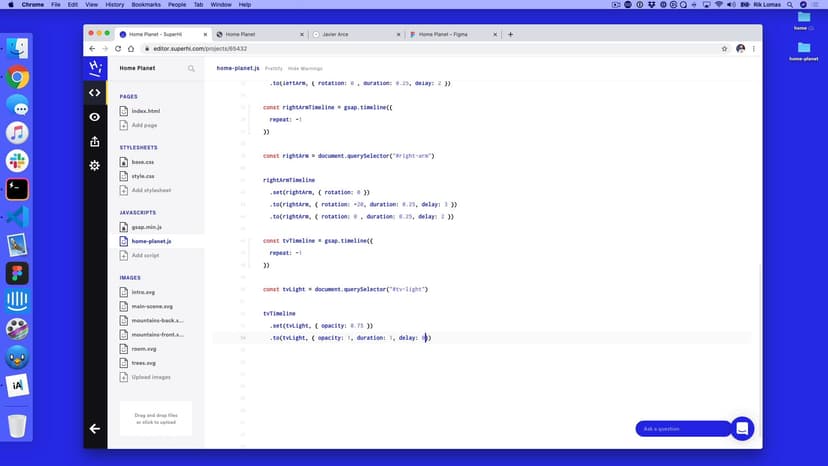Click the drag and drop files upload area
The image size is (828, 466).
coord(155,417)
